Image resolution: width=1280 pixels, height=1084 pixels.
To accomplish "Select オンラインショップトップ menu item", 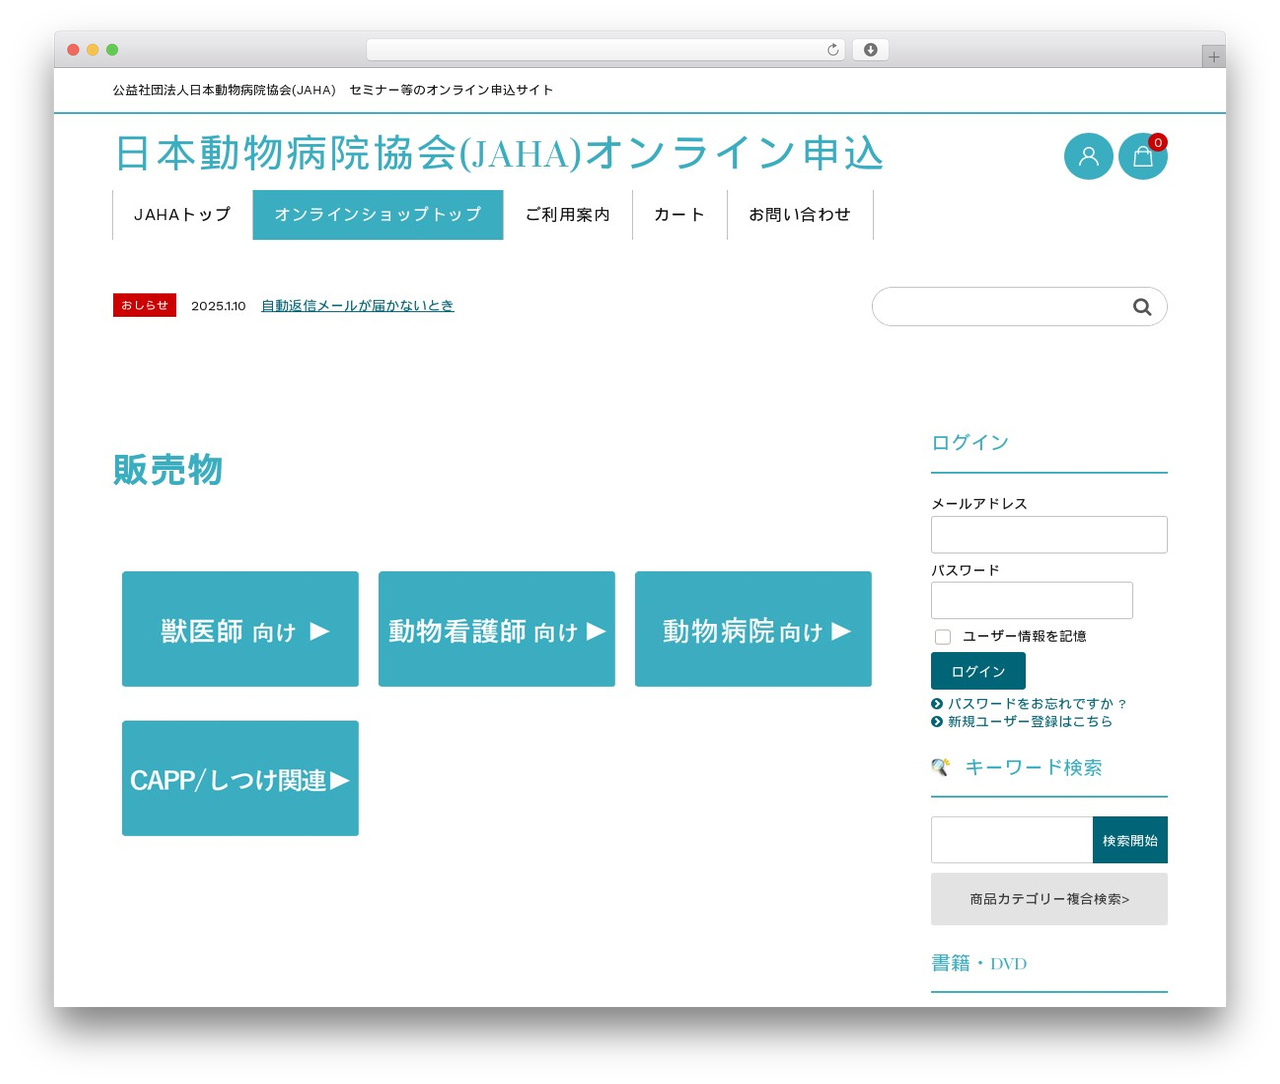I will (378, 215).
